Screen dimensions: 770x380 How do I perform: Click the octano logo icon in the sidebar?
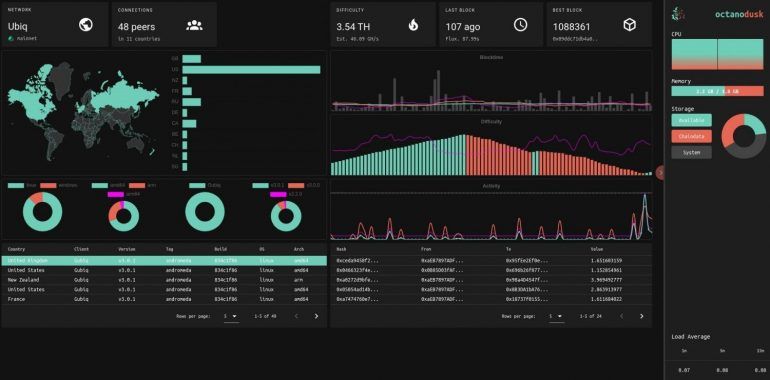[677, 14]
